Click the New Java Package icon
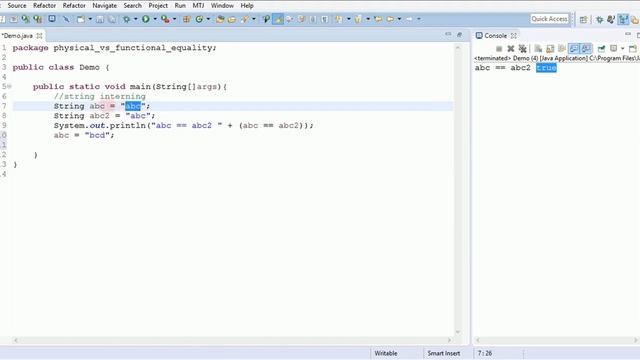Screen dimensions: 640x360 point(187,19)
